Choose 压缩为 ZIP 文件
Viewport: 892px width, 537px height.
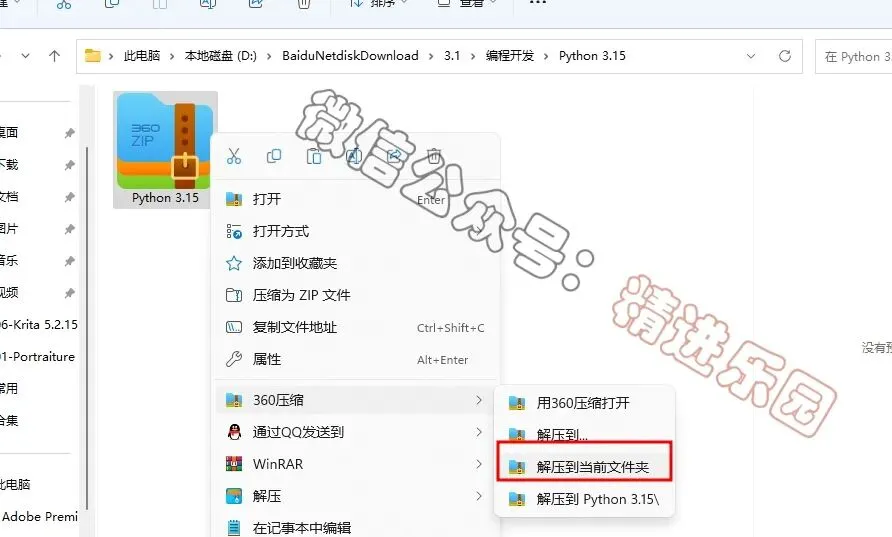(x=356, y=295)
